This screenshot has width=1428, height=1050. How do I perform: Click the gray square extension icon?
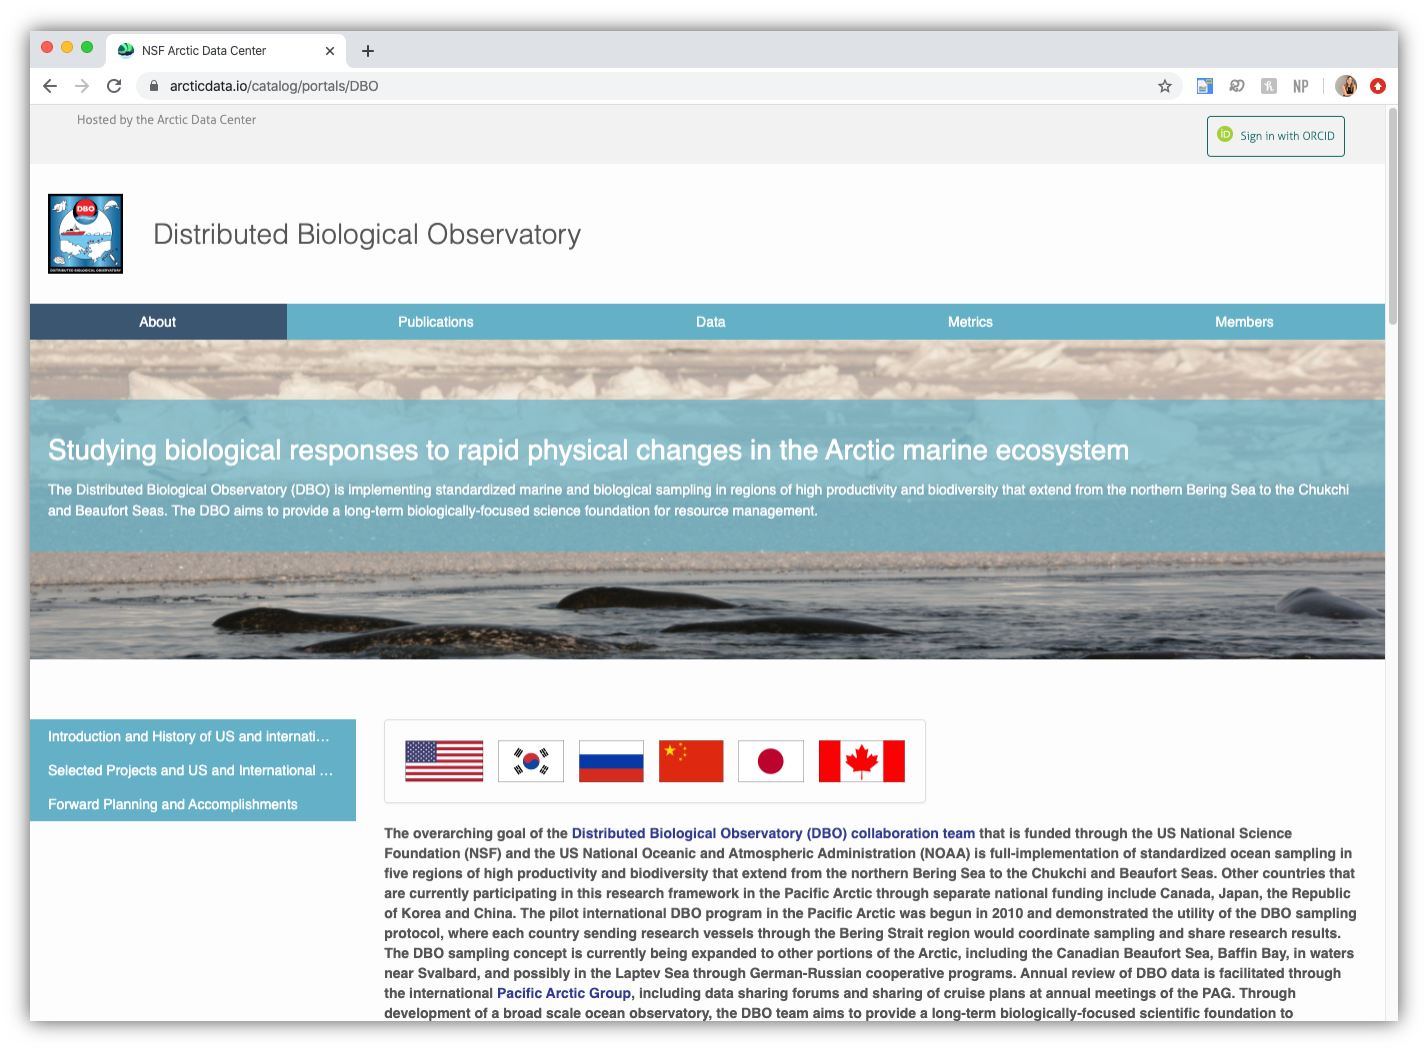pyautogui.click(x=1269, y=86)
